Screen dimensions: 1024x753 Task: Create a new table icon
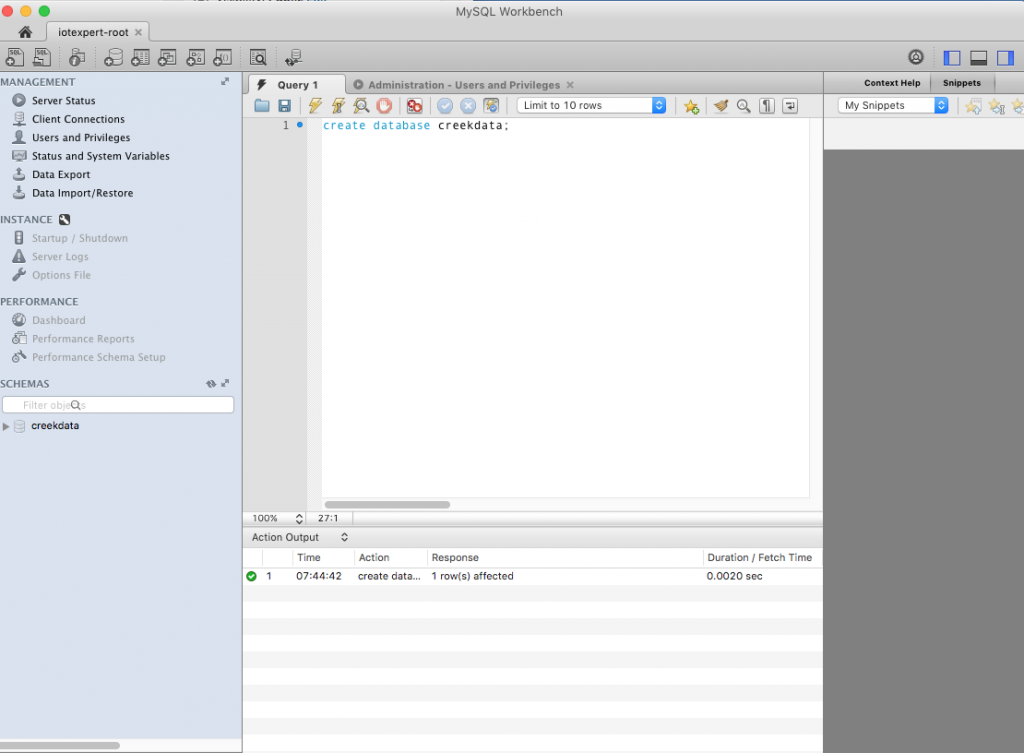tap(140, 57)
